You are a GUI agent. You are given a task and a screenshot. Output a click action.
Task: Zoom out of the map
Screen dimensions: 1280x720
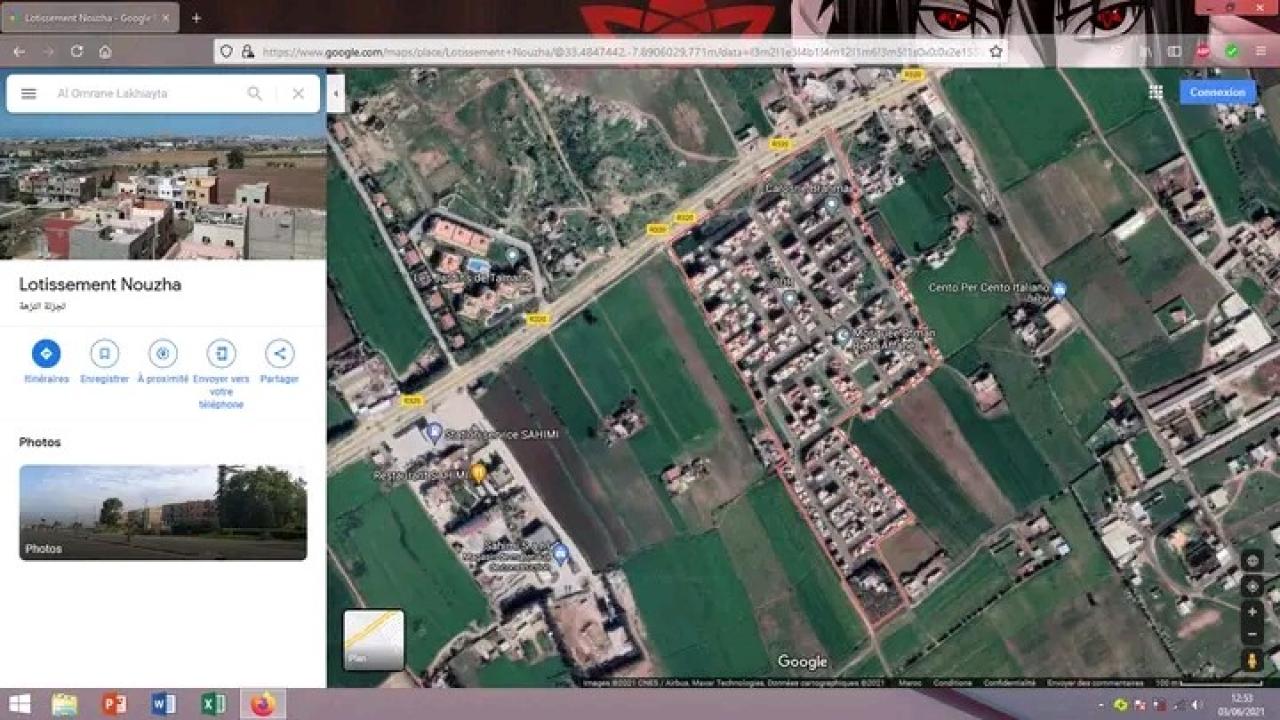click(x=1252, y=634)
